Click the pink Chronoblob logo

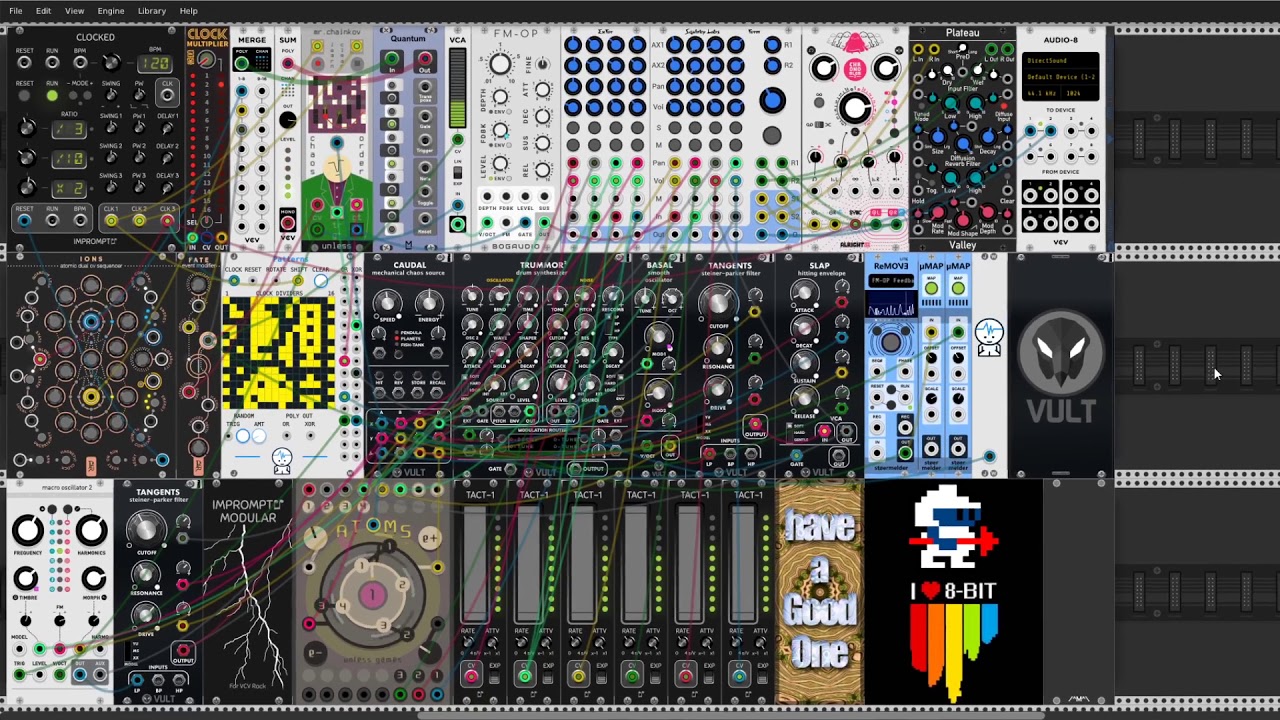tap(855, 67)
